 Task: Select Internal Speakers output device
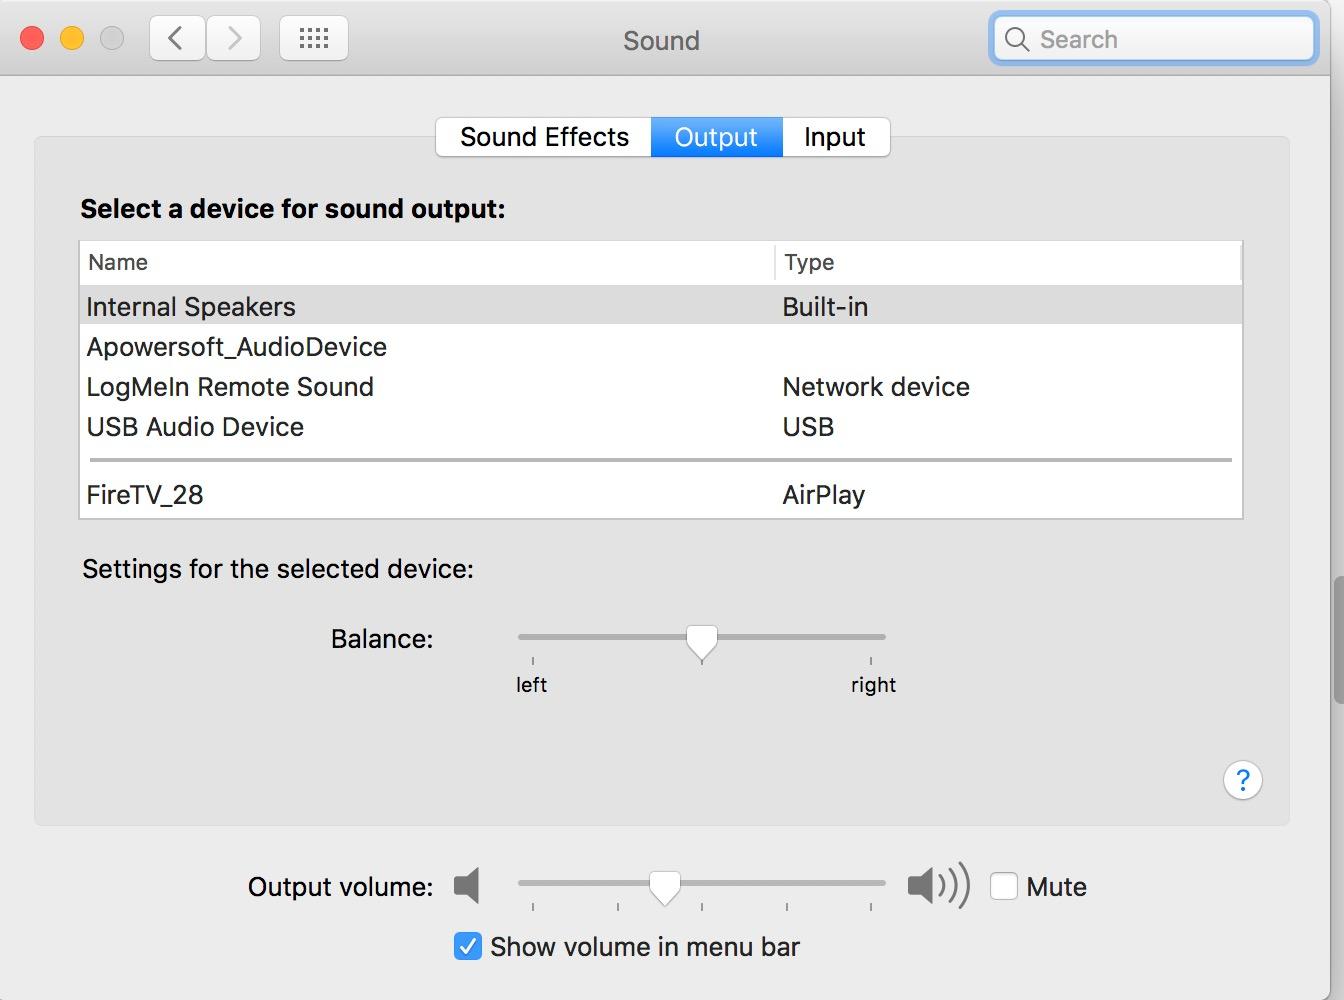point(191,306)
